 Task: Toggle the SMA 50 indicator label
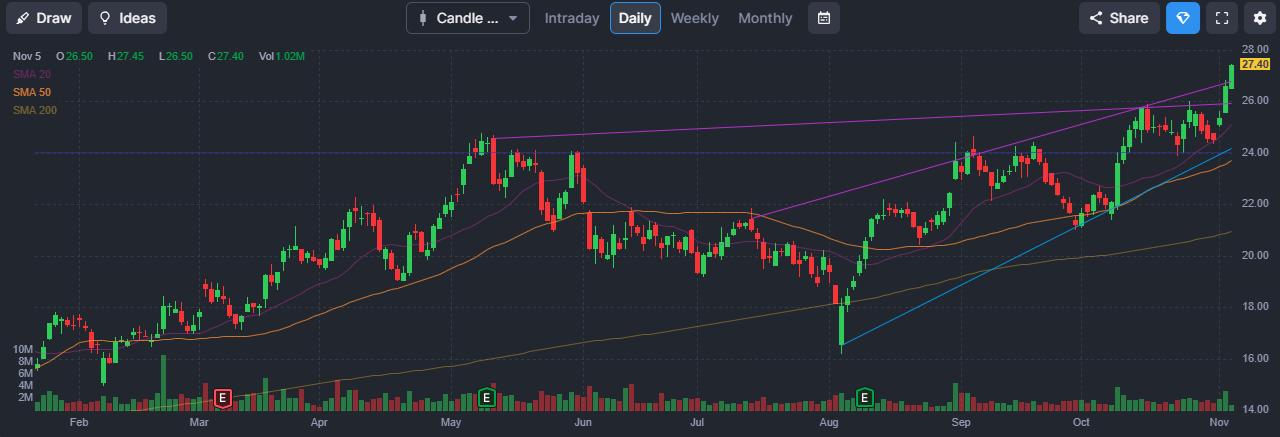(x=32, y=92)
